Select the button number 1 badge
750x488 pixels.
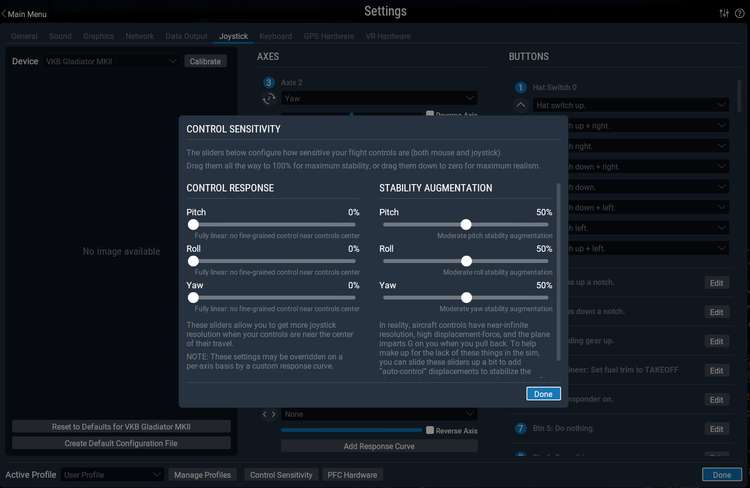point(520,88)
